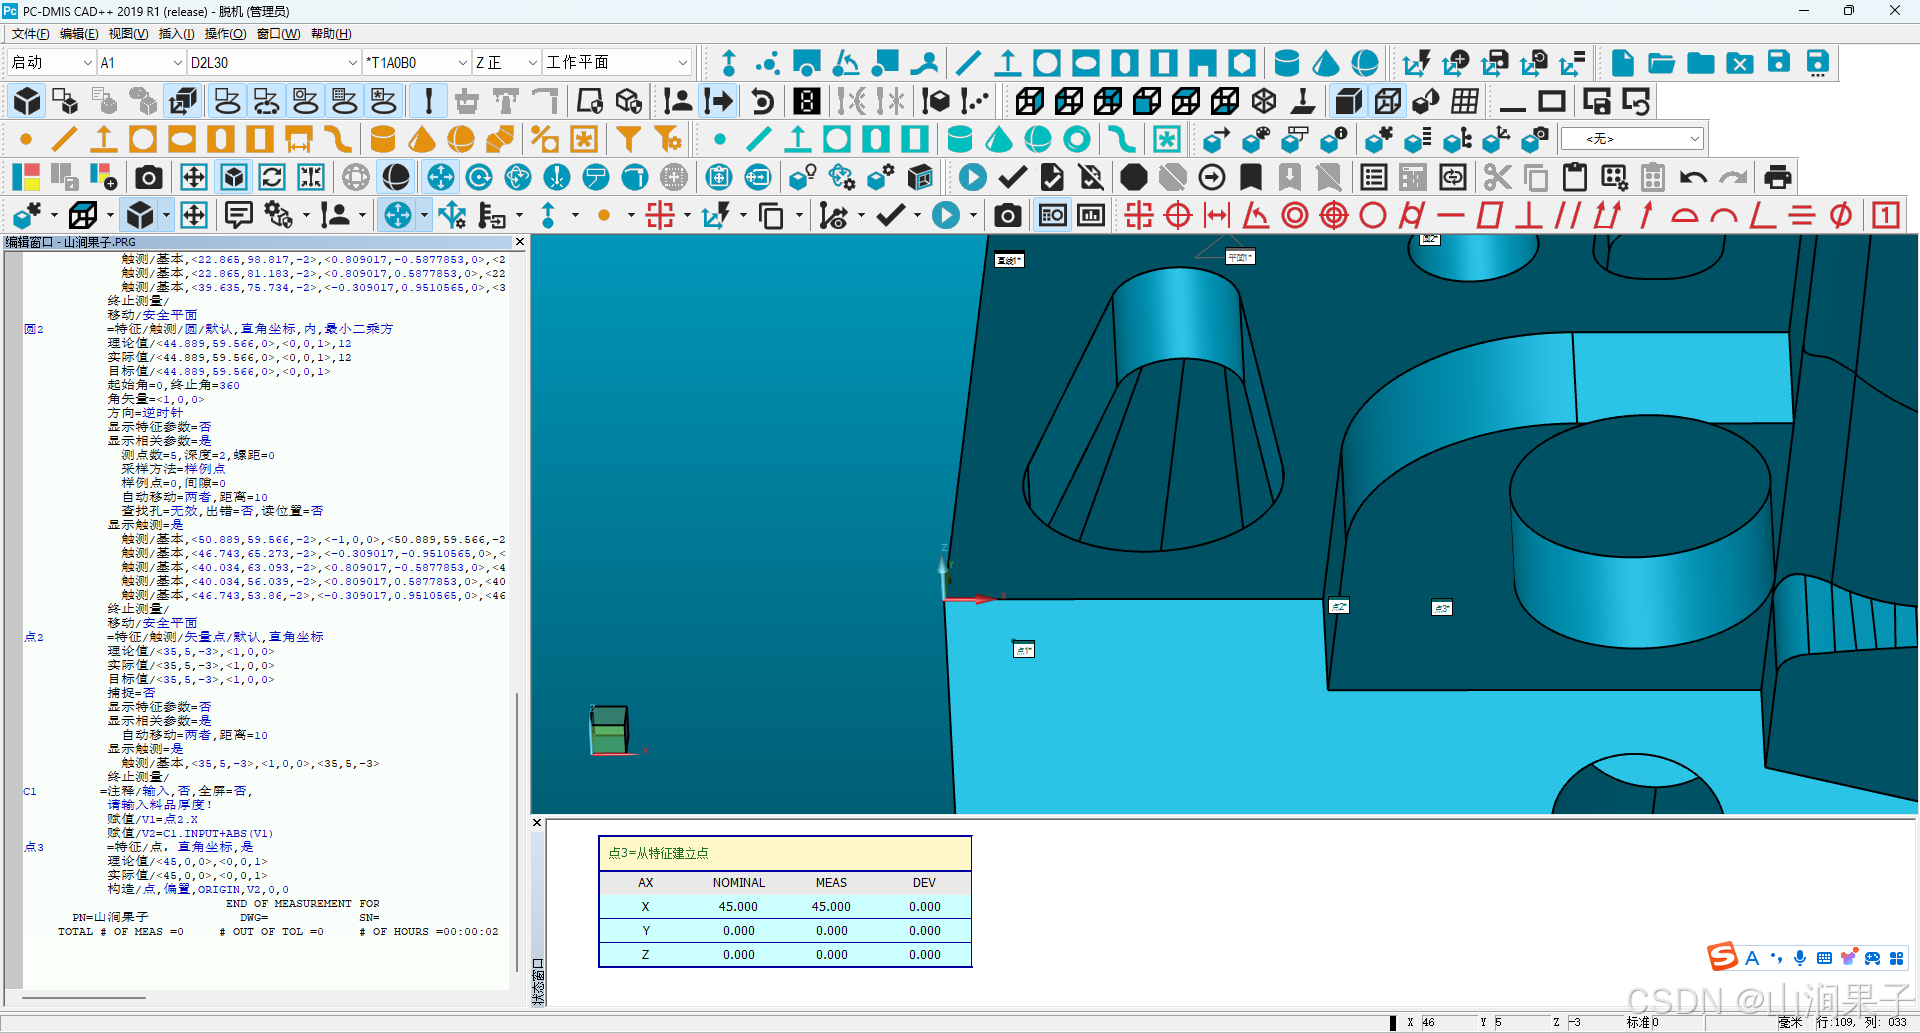Click the grid display icon

point(1465,101)
